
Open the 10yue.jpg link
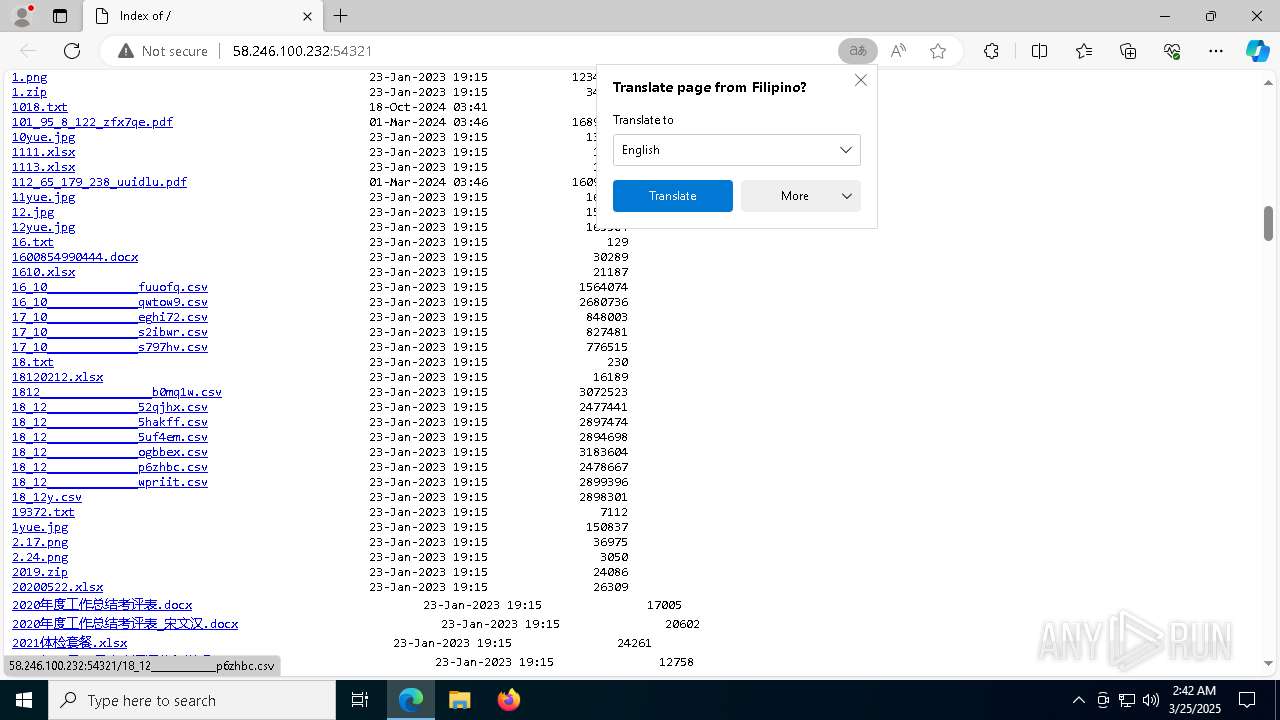(x=43, y=137)
